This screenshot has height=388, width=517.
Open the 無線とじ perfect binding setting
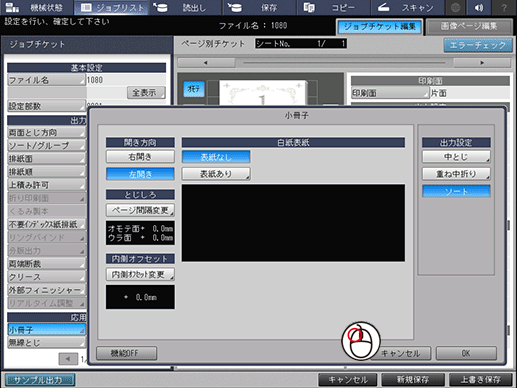[46, 342]
